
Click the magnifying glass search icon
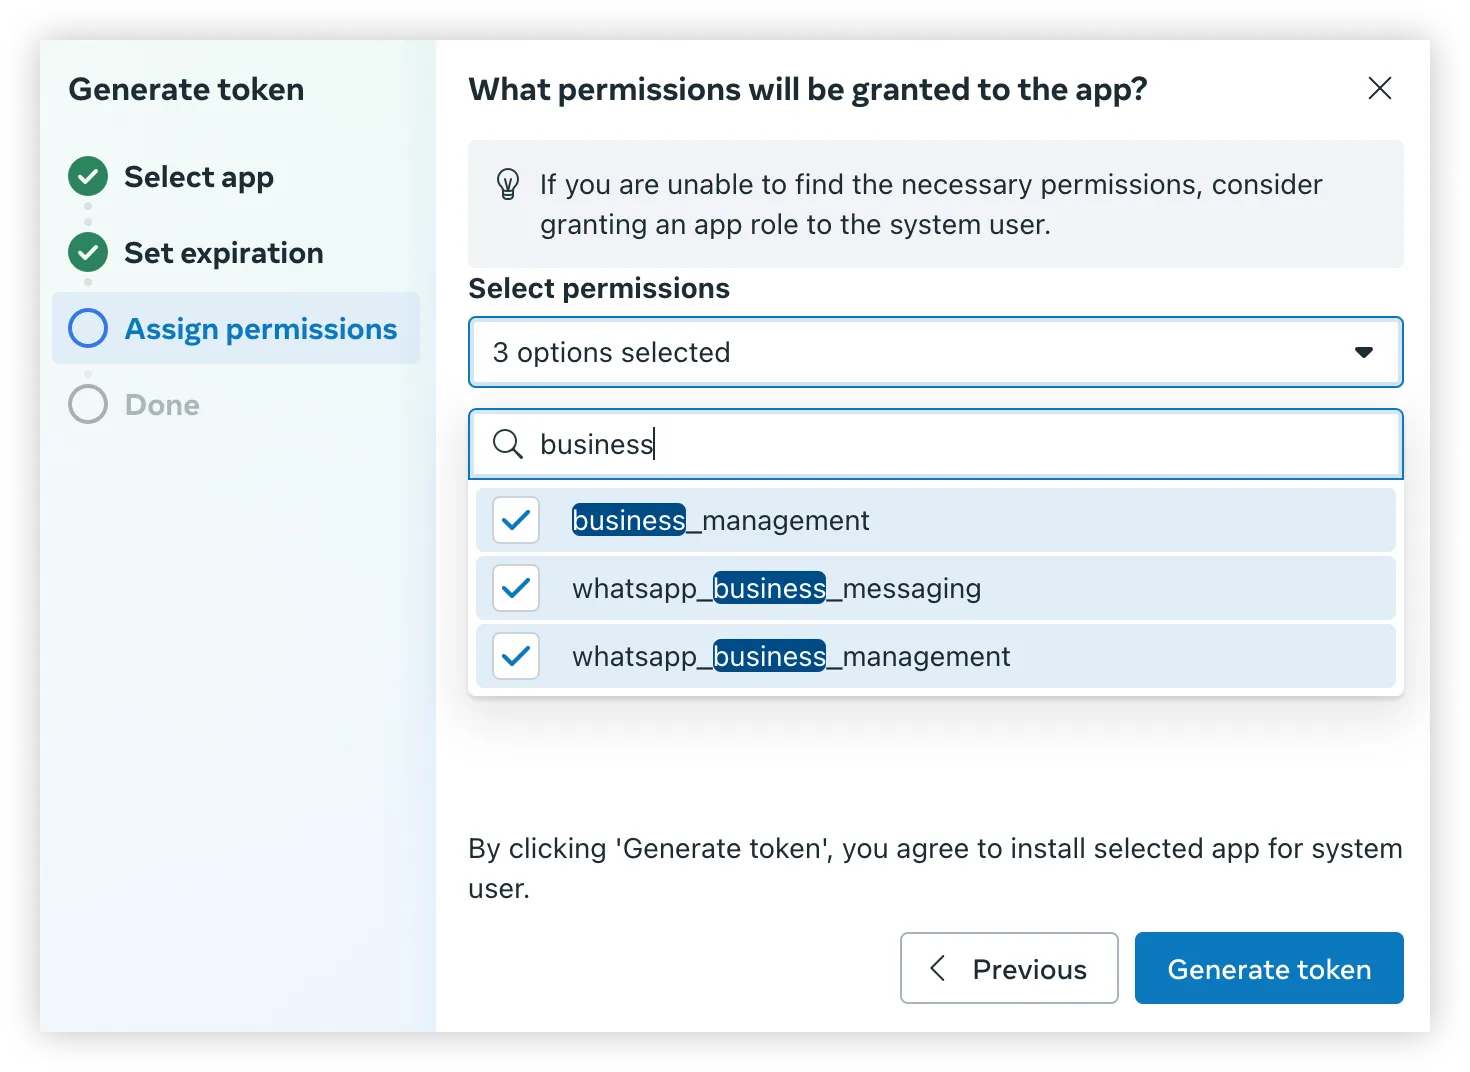(x=508, y=444)
